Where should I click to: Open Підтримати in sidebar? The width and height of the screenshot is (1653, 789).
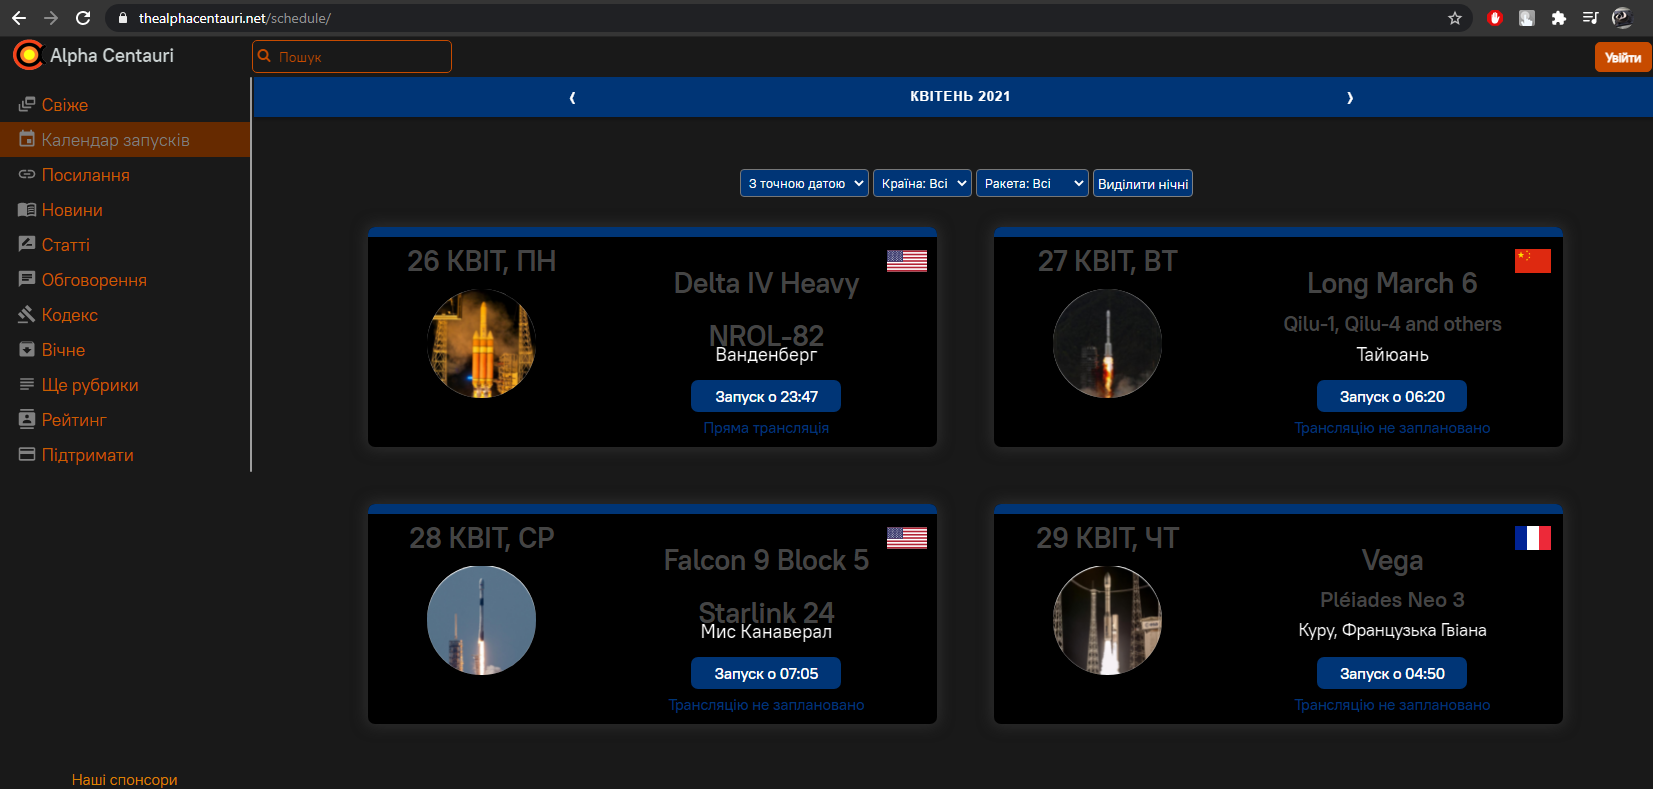click(x=88, y=455)
